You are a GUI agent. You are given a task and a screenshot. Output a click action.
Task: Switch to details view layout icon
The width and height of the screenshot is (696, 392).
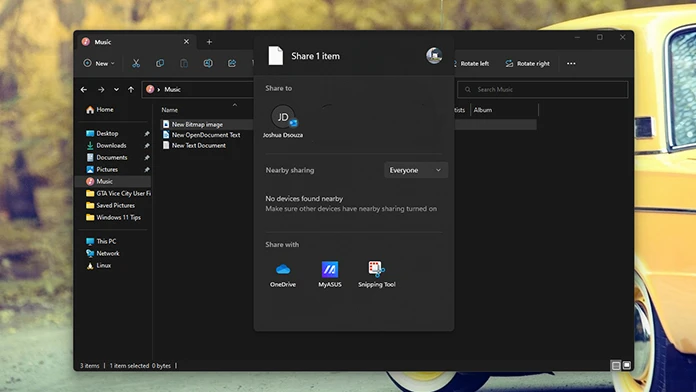616,365
